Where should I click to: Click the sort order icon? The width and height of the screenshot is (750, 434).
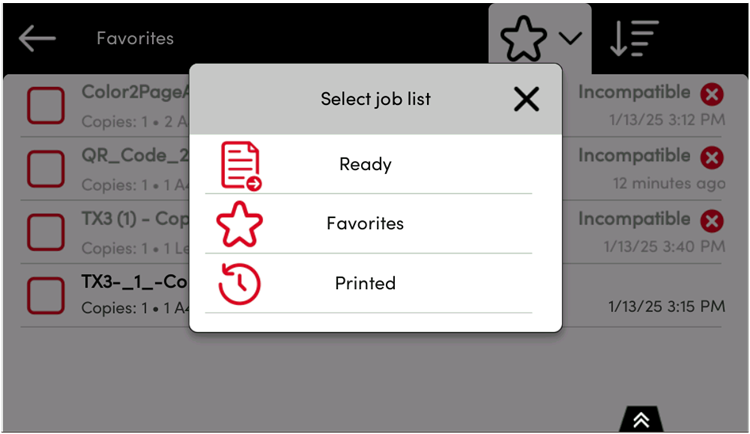(633, 39)
